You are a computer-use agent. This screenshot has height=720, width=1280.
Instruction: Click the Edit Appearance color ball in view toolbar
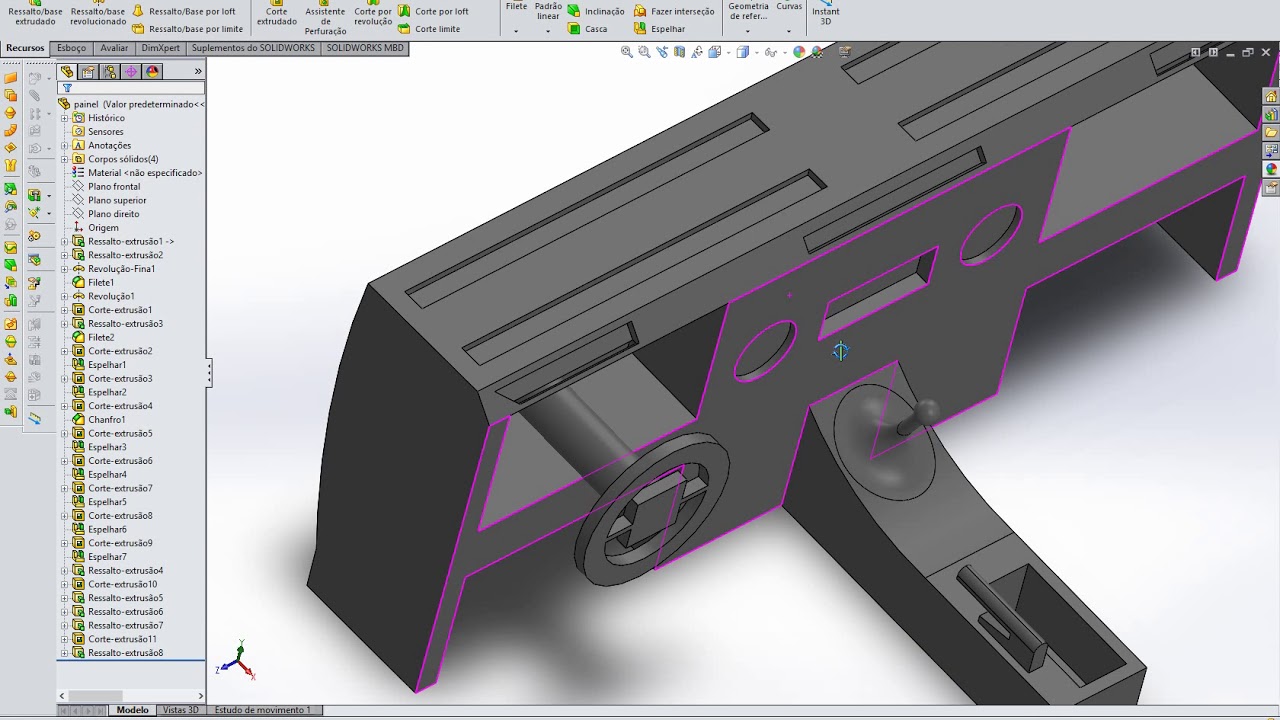point(799,52)
